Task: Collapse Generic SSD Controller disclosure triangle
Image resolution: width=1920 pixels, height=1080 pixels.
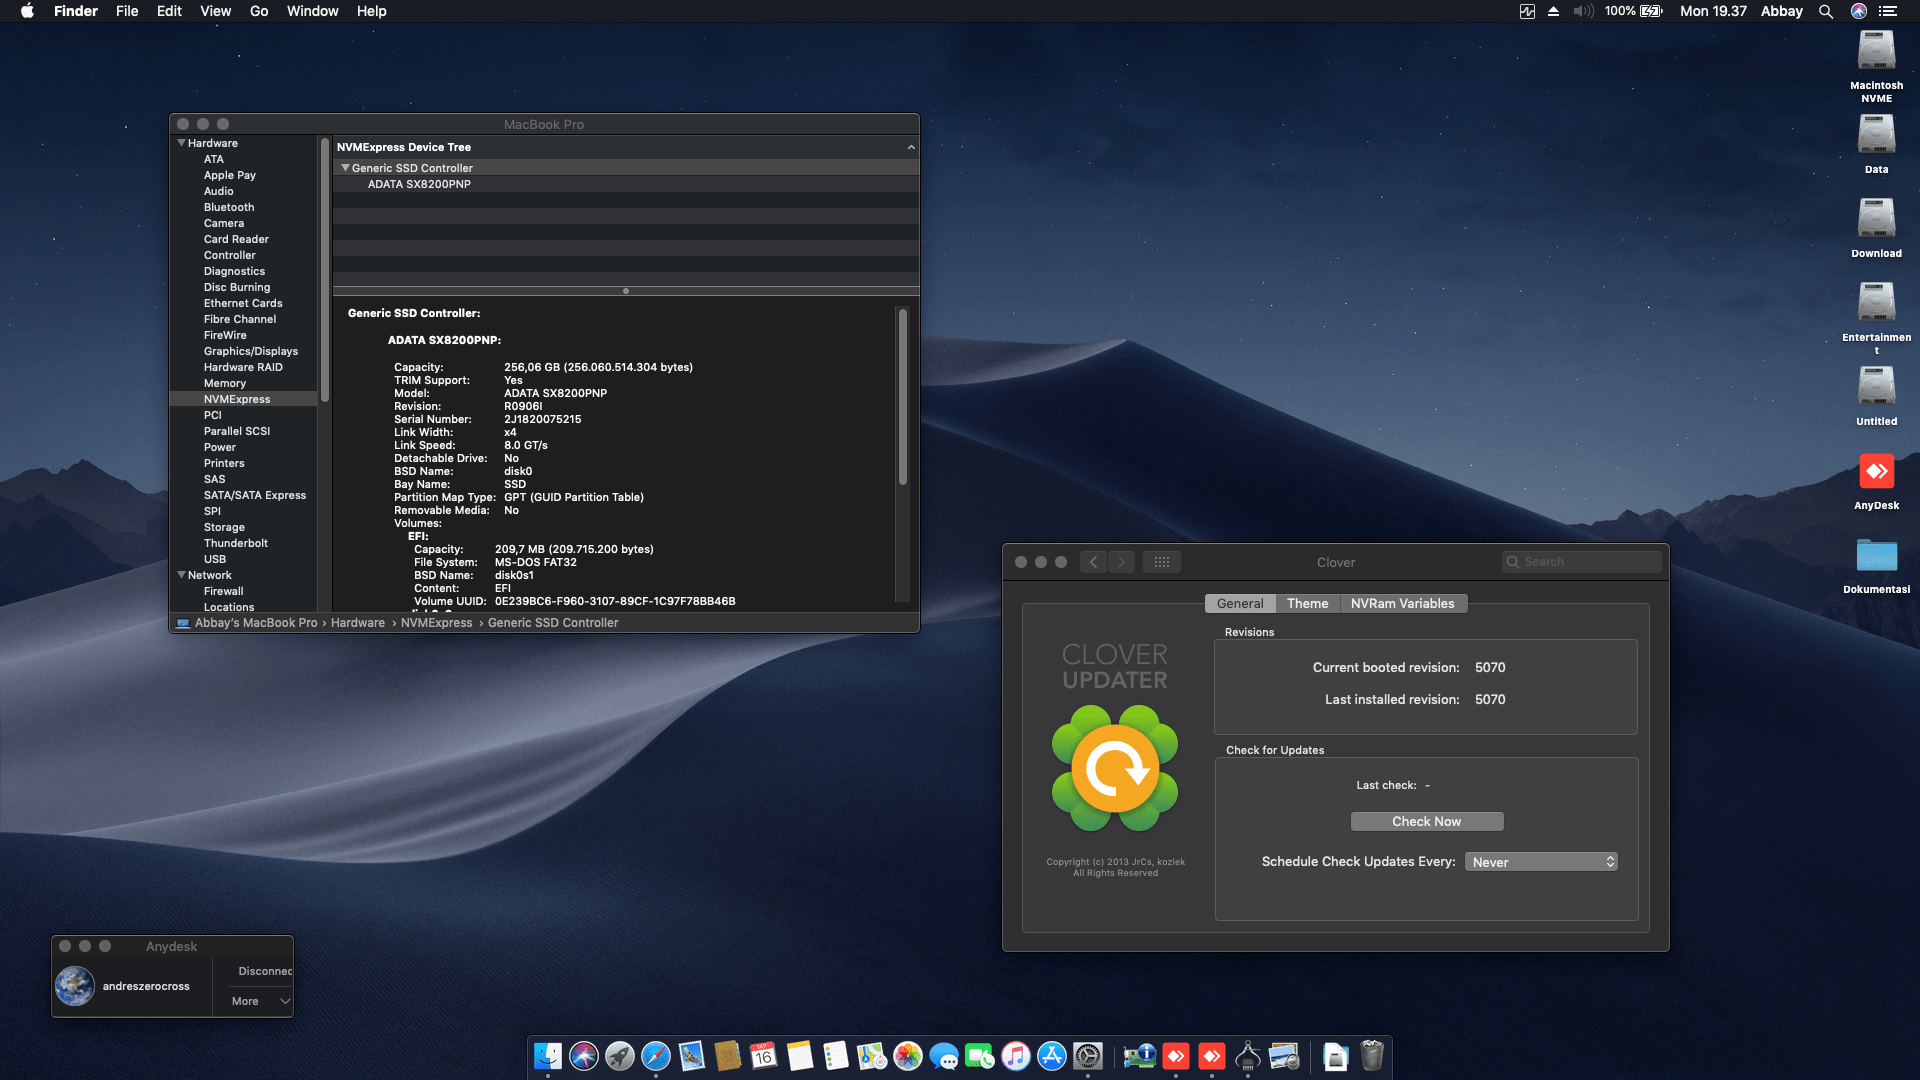Action: [345, 168]
